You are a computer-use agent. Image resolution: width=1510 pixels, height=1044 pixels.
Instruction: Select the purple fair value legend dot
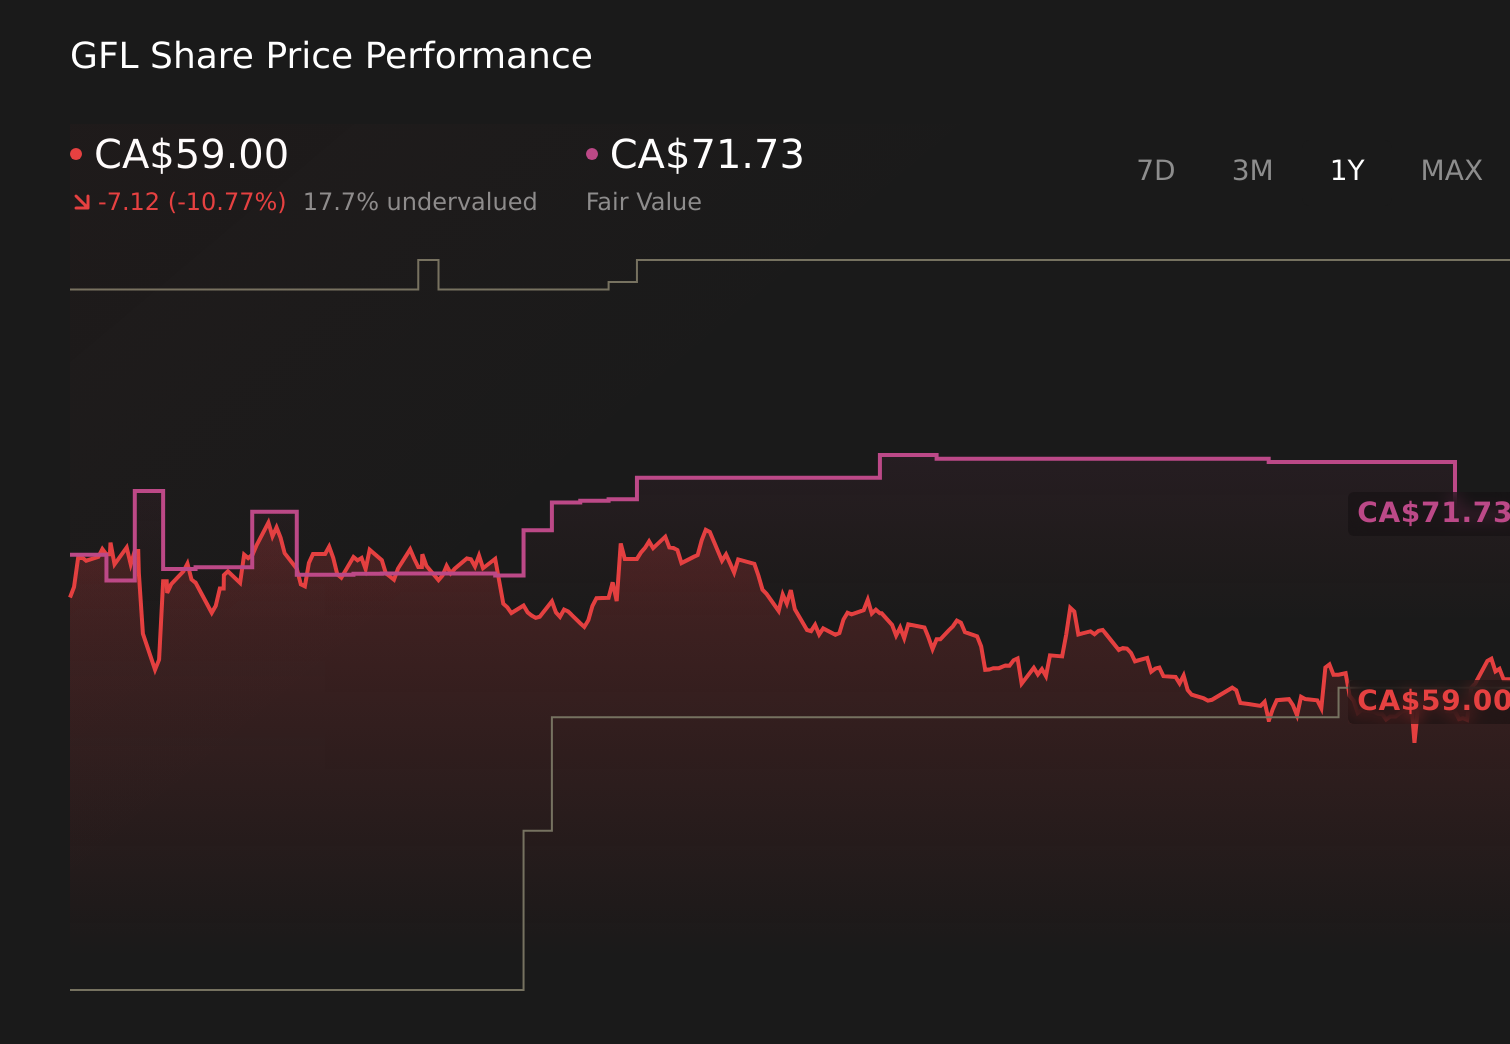pos(592,152)
